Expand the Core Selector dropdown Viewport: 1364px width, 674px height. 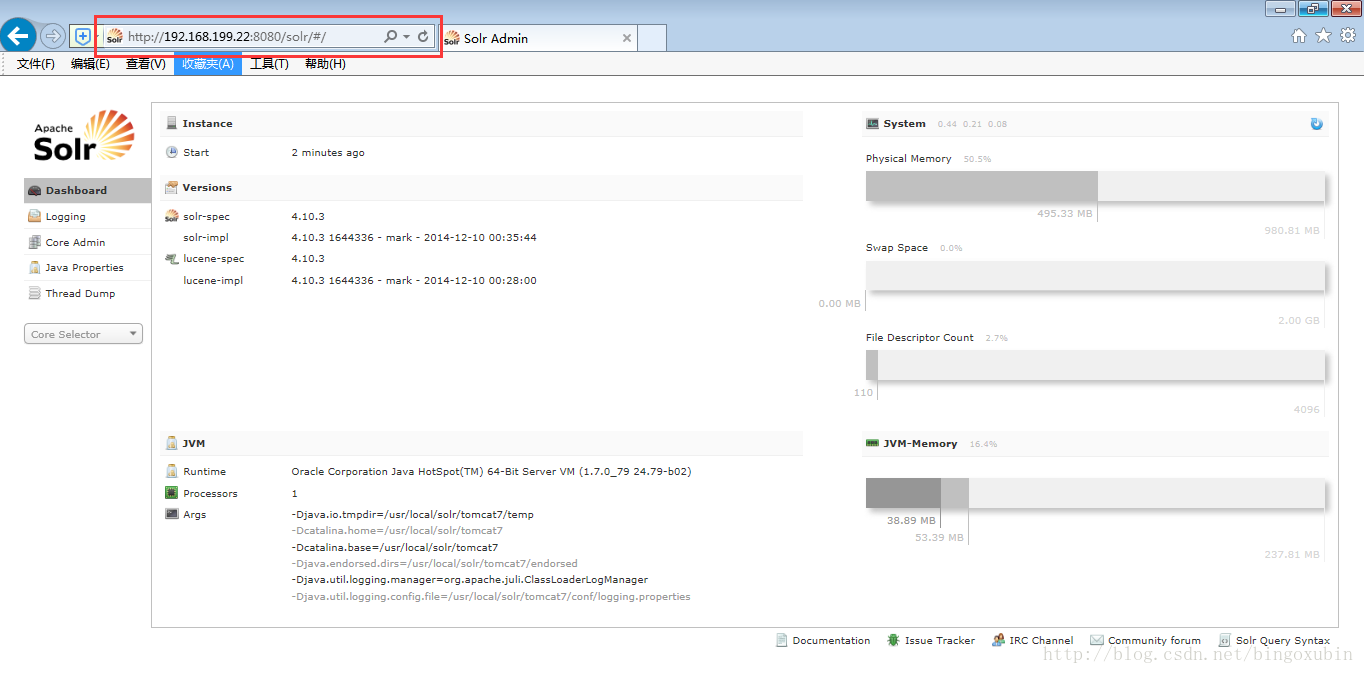pyautogui.click(x=83, y=334)
